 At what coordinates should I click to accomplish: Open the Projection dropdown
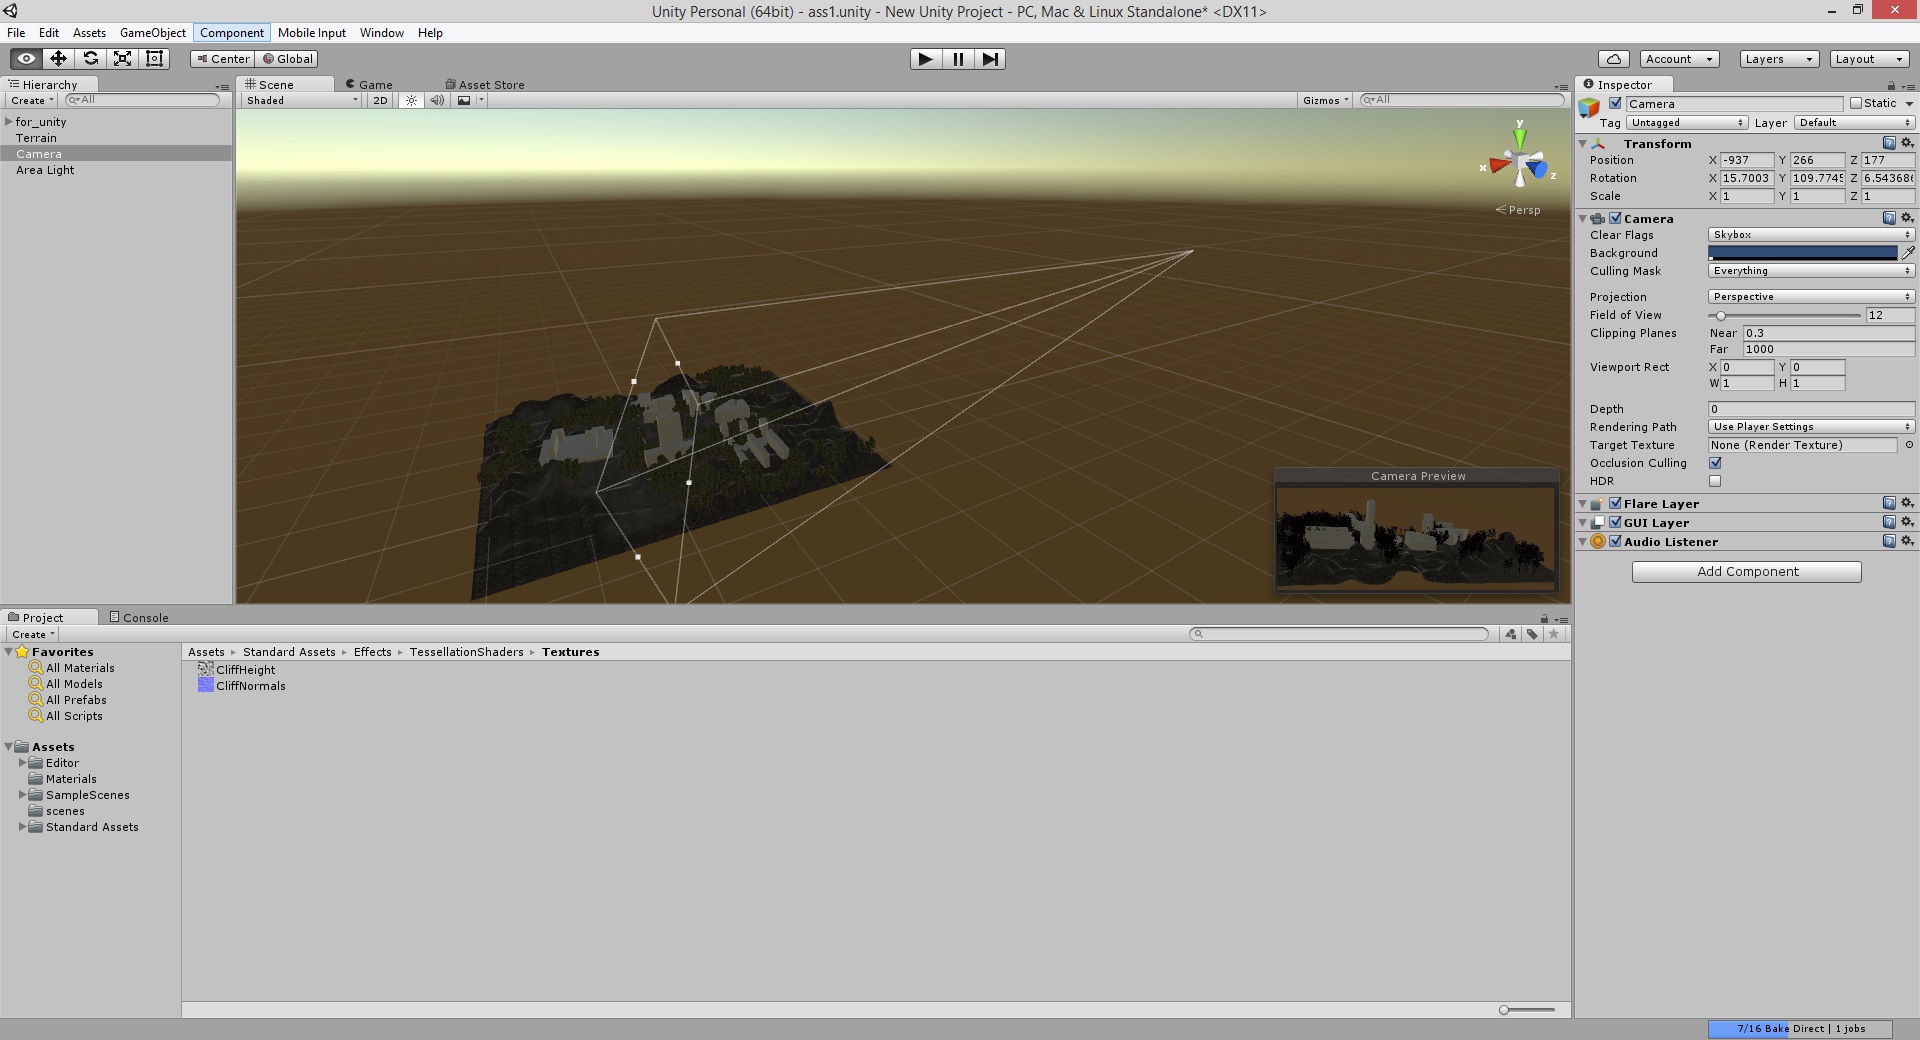tap(1810, 296)
